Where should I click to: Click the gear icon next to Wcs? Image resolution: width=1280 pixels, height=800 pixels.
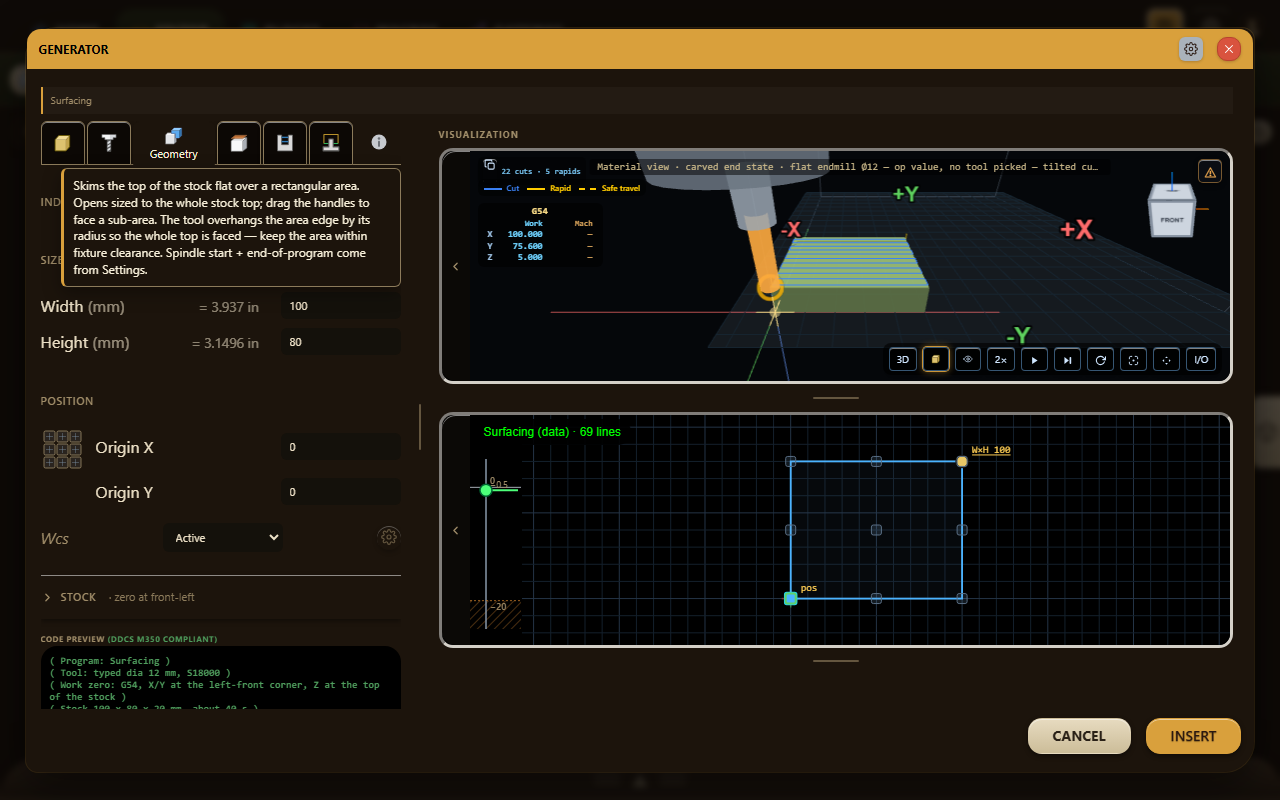click(x=389, y=537)
